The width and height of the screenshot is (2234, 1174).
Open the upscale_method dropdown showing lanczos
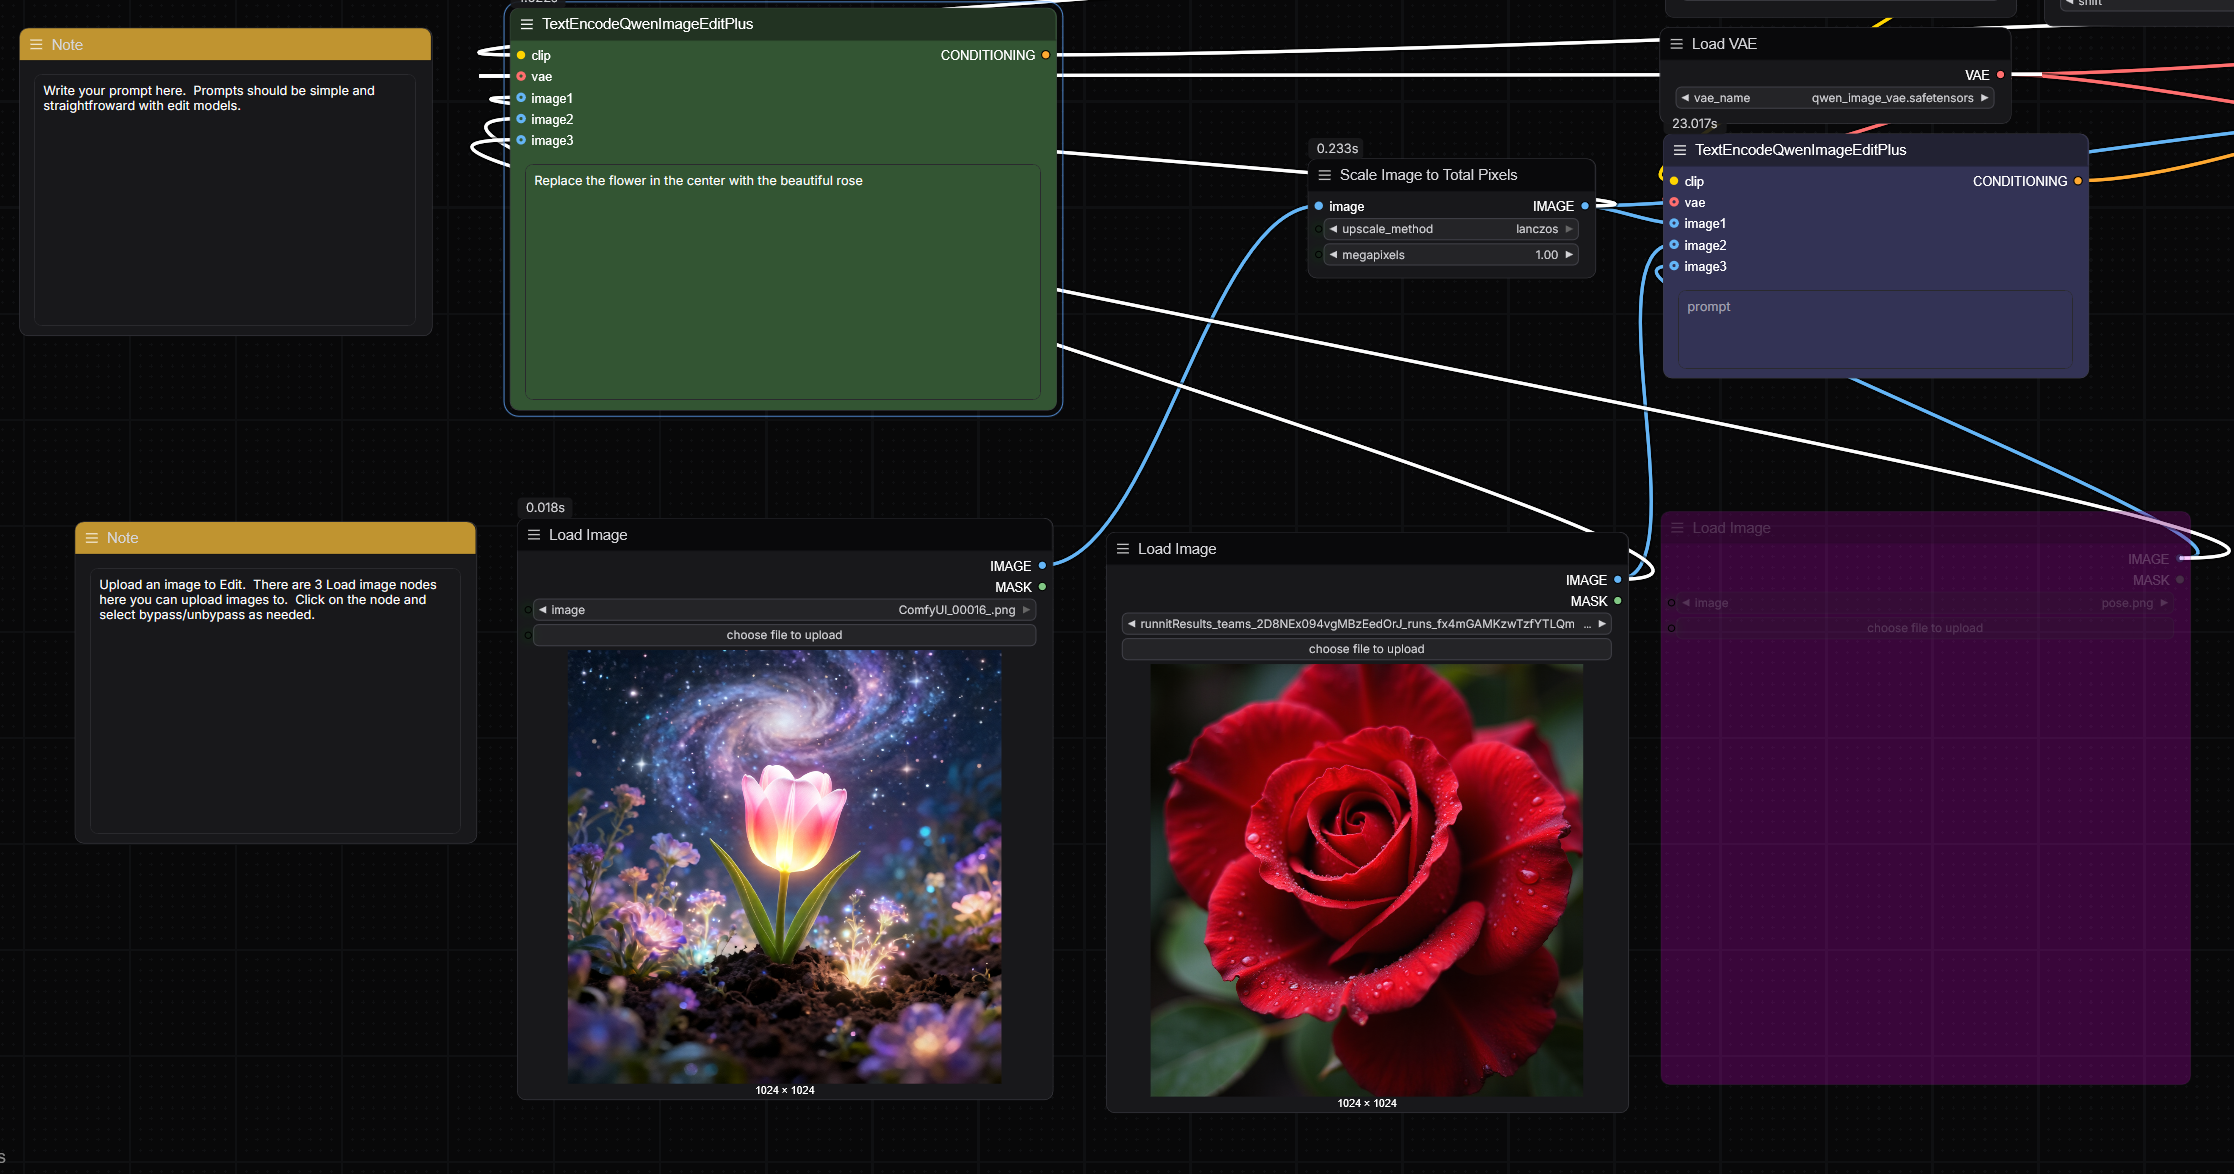pyautogui.click(x=1450, y=229)
